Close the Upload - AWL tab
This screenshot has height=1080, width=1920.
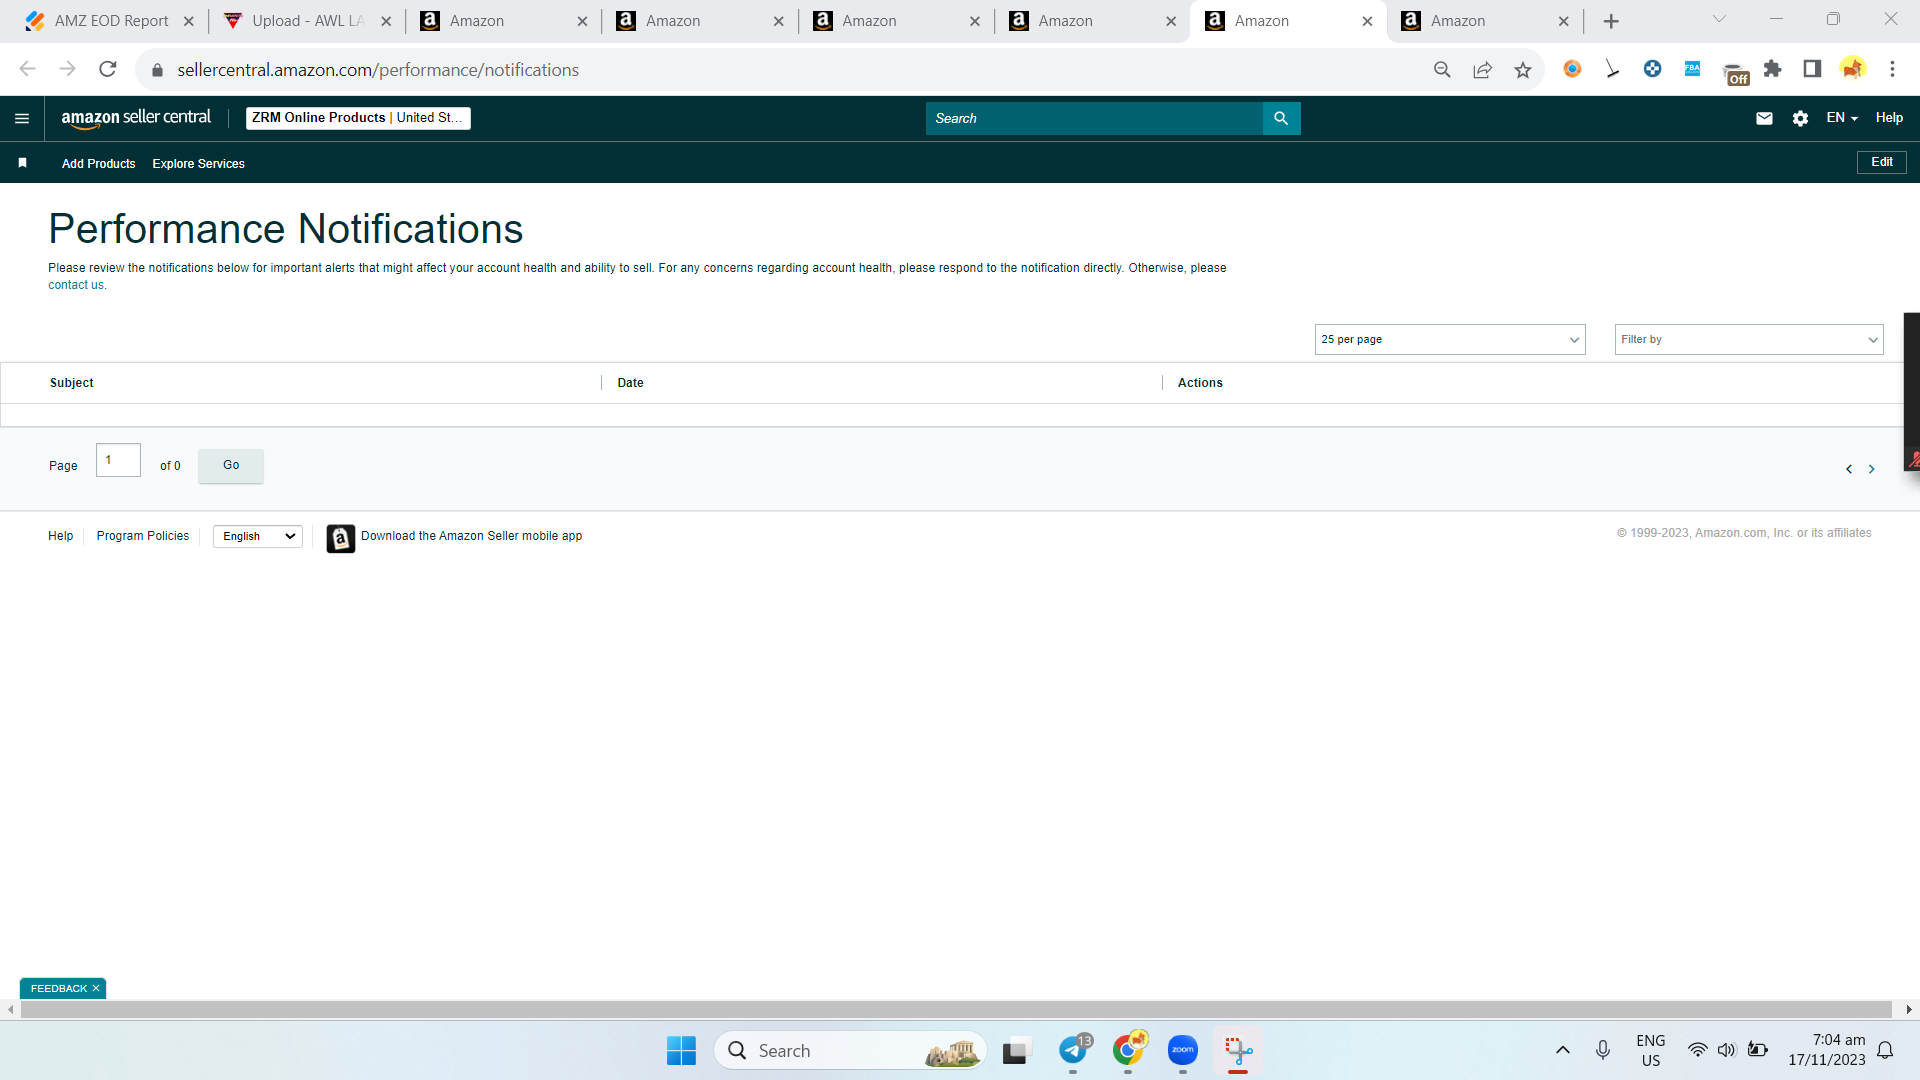[x=386, y=21]
